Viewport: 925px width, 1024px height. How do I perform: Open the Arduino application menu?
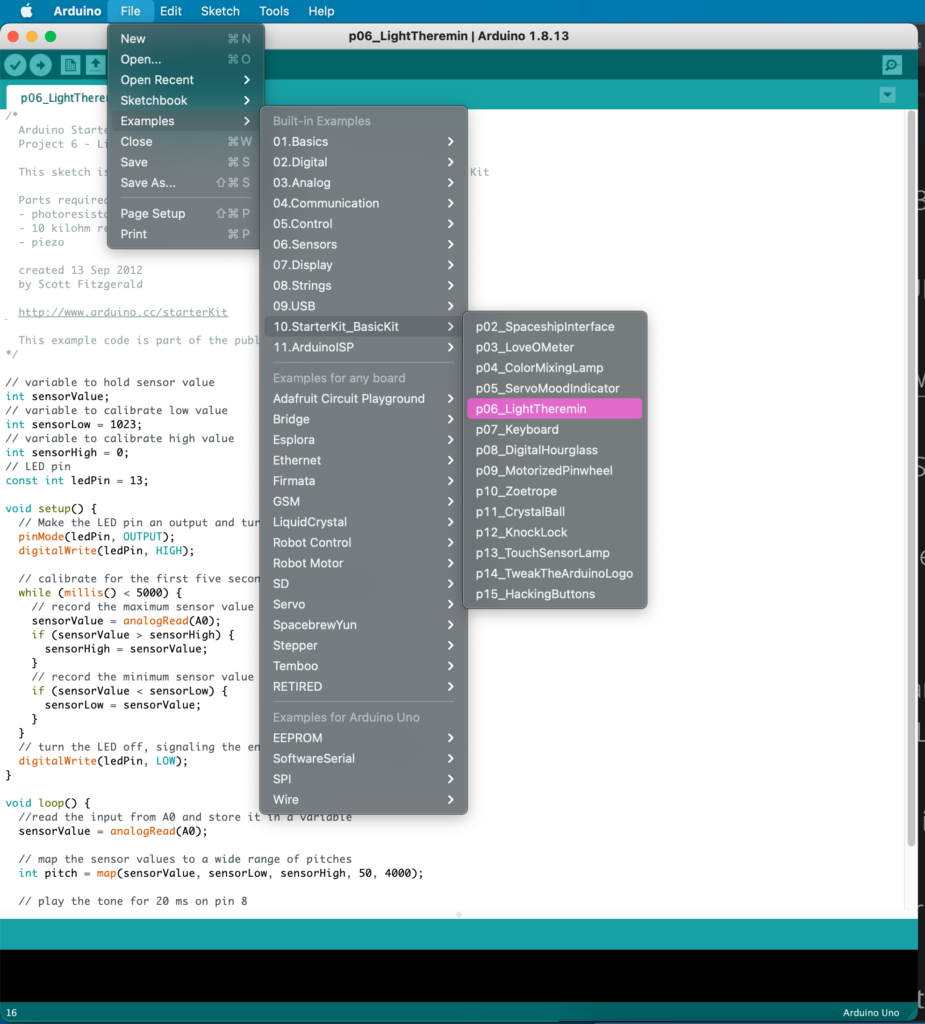click(x=77, y=11)
